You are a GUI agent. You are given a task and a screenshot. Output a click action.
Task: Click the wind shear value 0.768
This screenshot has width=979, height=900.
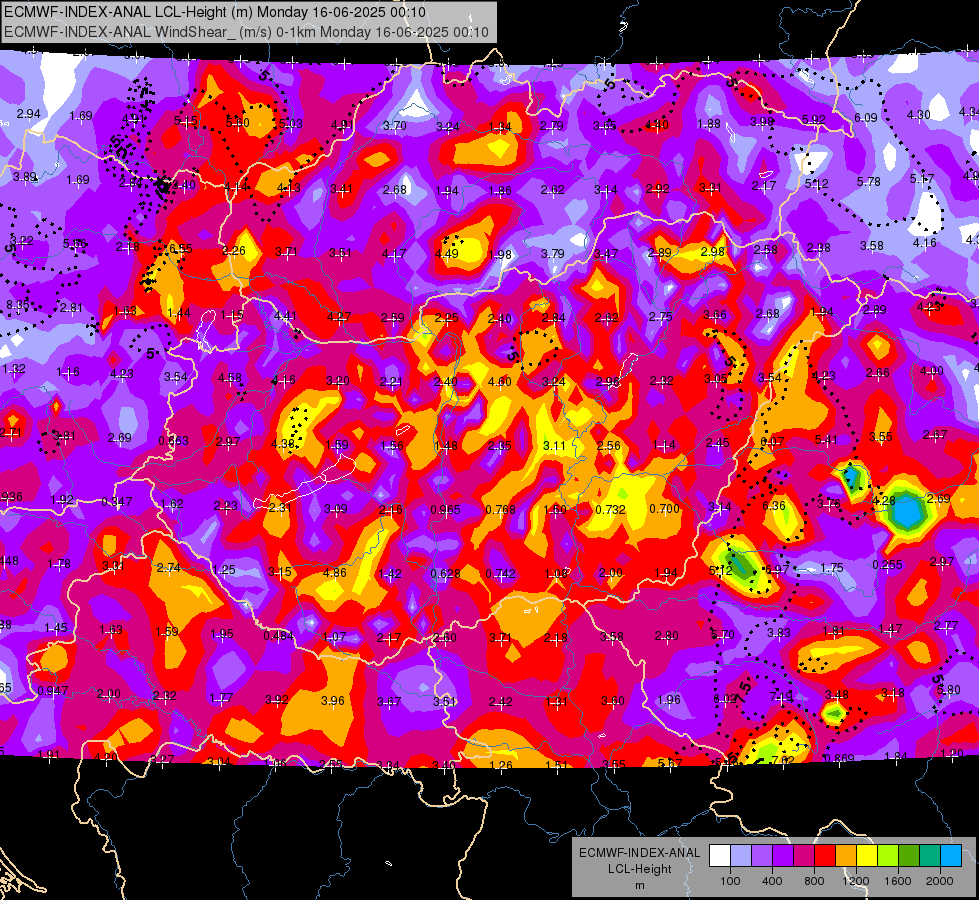pyautogui.click(x=501, y=510)
